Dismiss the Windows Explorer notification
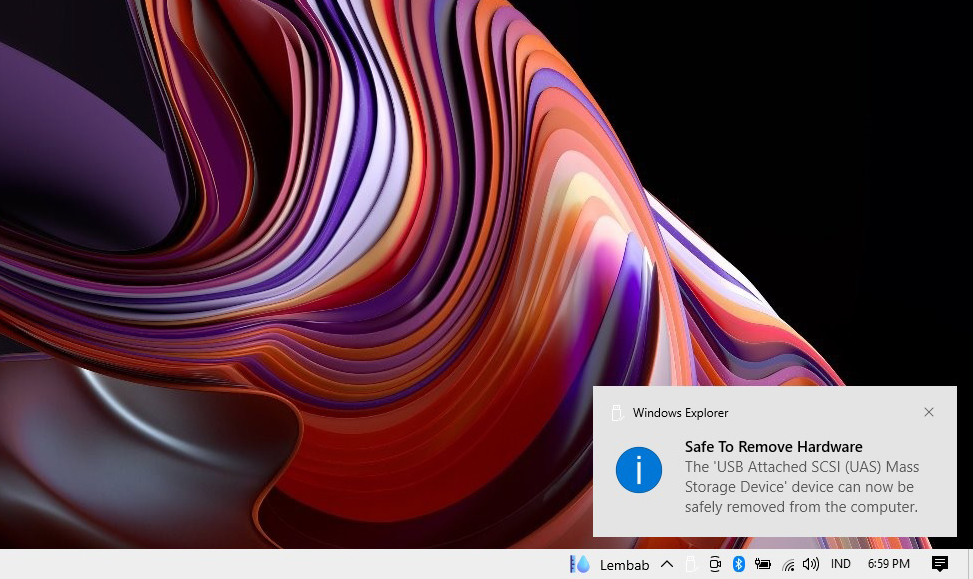Image resolution: width=973 pixels, height=579 pixels. click(x=929, y=412)
